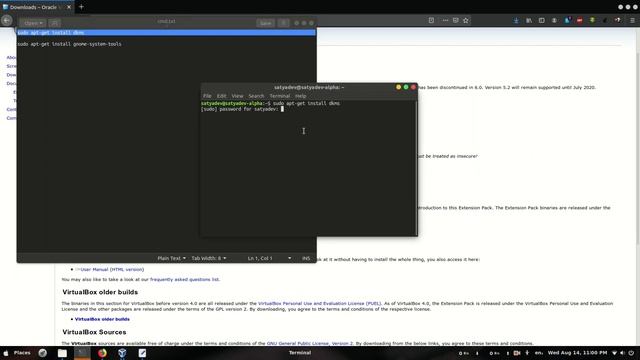Open the gedit menu button beside Save
The image size is (640, 360).
point(284,23)
